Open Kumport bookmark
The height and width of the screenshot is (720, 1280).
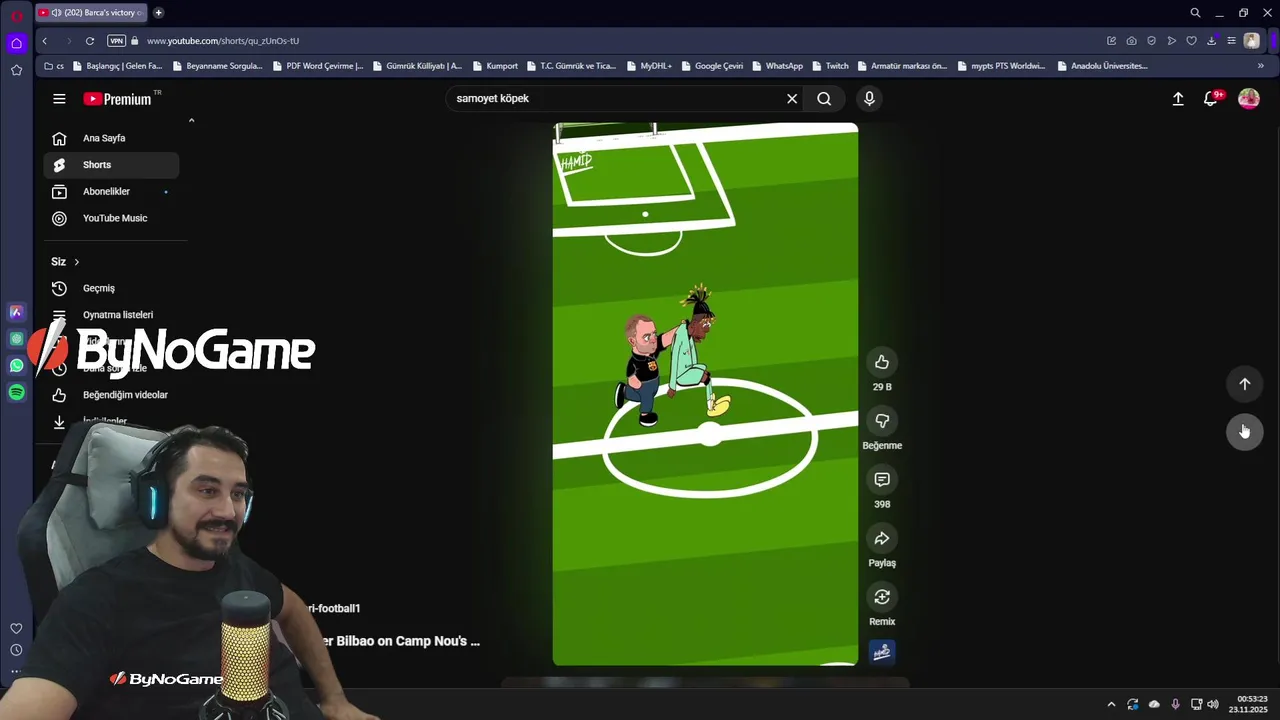[x=494, y=66]
